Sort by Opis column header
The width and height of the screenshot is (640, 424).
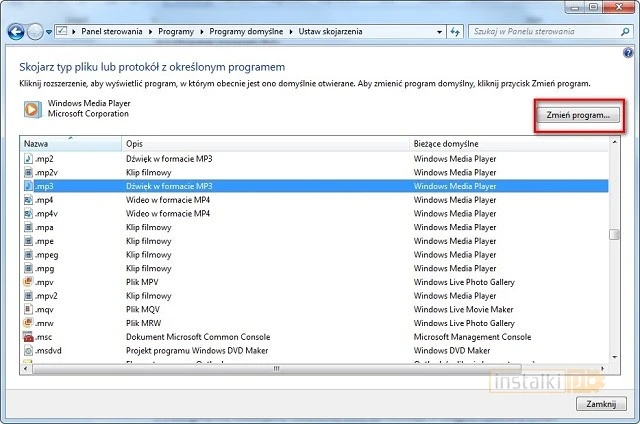pyautogui.click(x=265, y=144)
